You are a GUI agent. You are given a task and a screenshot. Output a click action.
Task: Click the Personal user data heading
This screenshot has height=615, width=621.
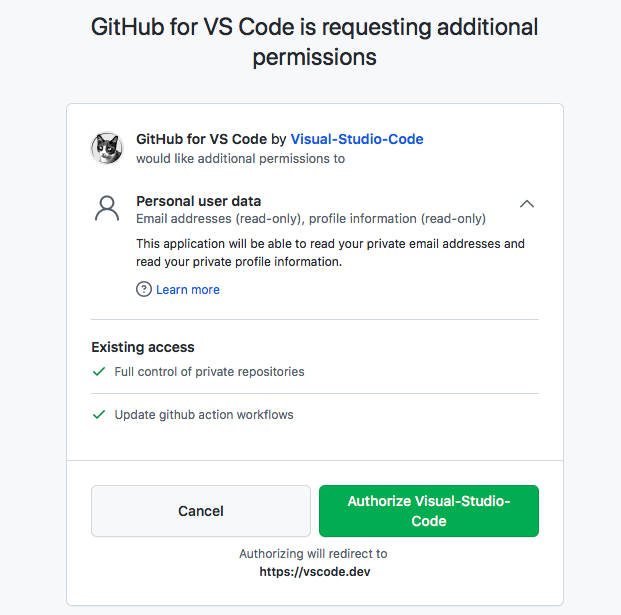[x=198, y=201]
